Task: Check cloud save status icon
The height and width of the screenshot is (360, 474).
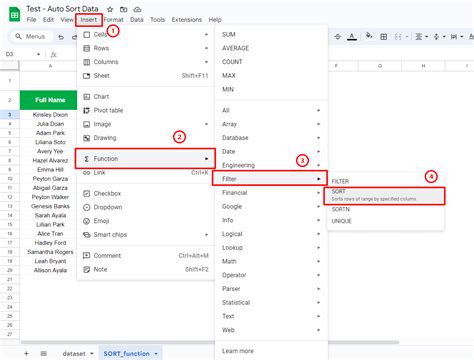Action: pos(137,9)
